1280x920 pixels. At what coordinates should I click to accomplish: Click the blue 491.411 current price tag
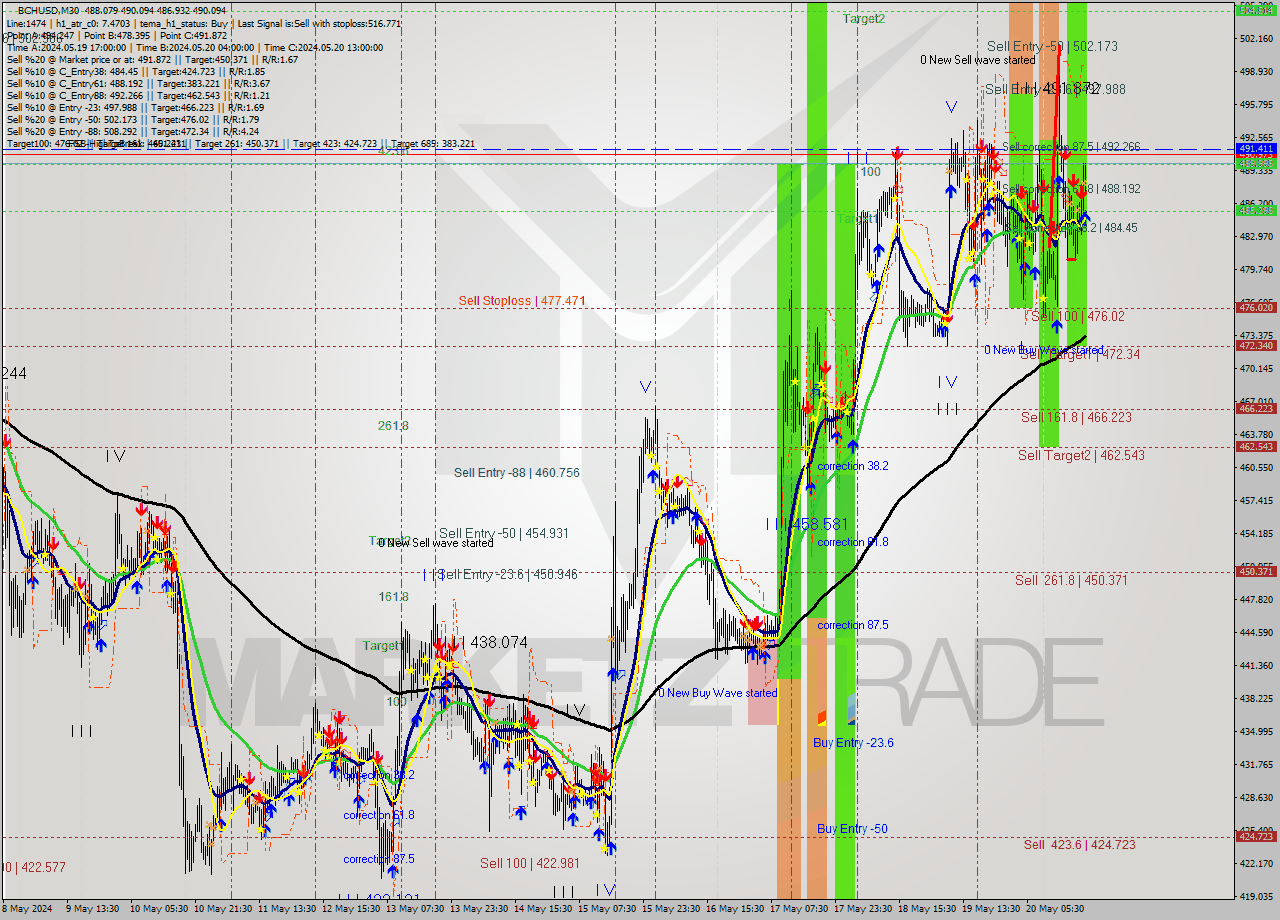[x=1256, y=148]
